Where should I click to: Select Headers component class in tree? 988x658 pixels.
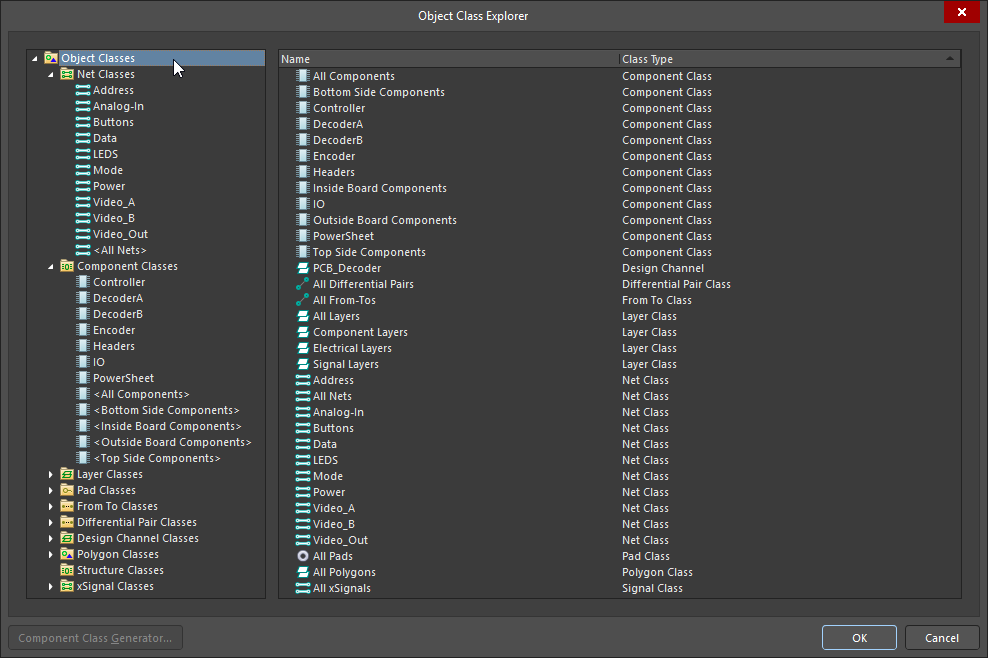click(x=113, y=345)
